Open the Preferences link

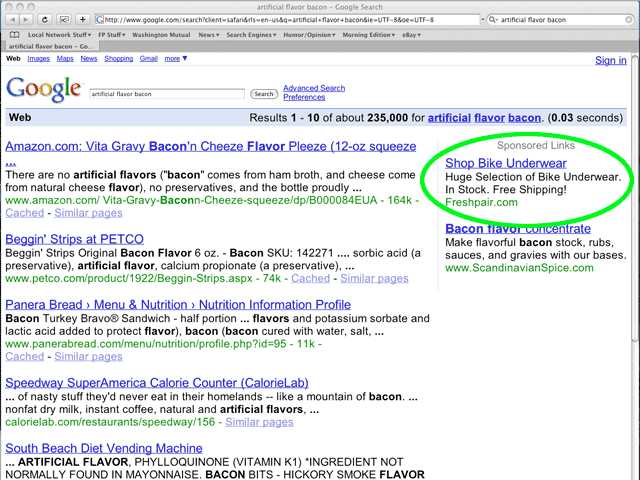[304, 97]
